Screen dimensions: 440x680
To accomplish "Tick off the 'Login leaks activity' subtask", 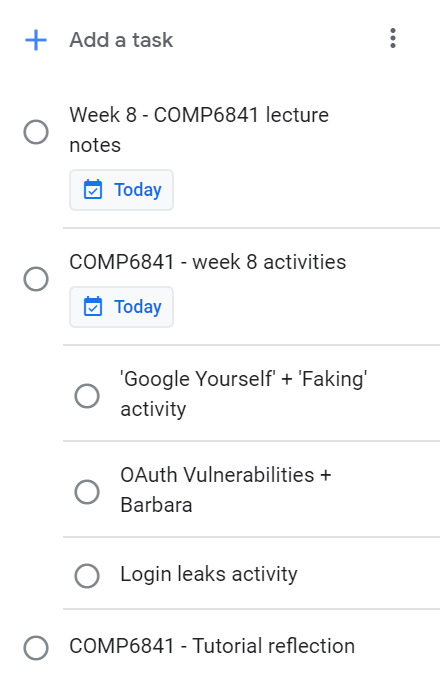I will click(x=87, y=576).
